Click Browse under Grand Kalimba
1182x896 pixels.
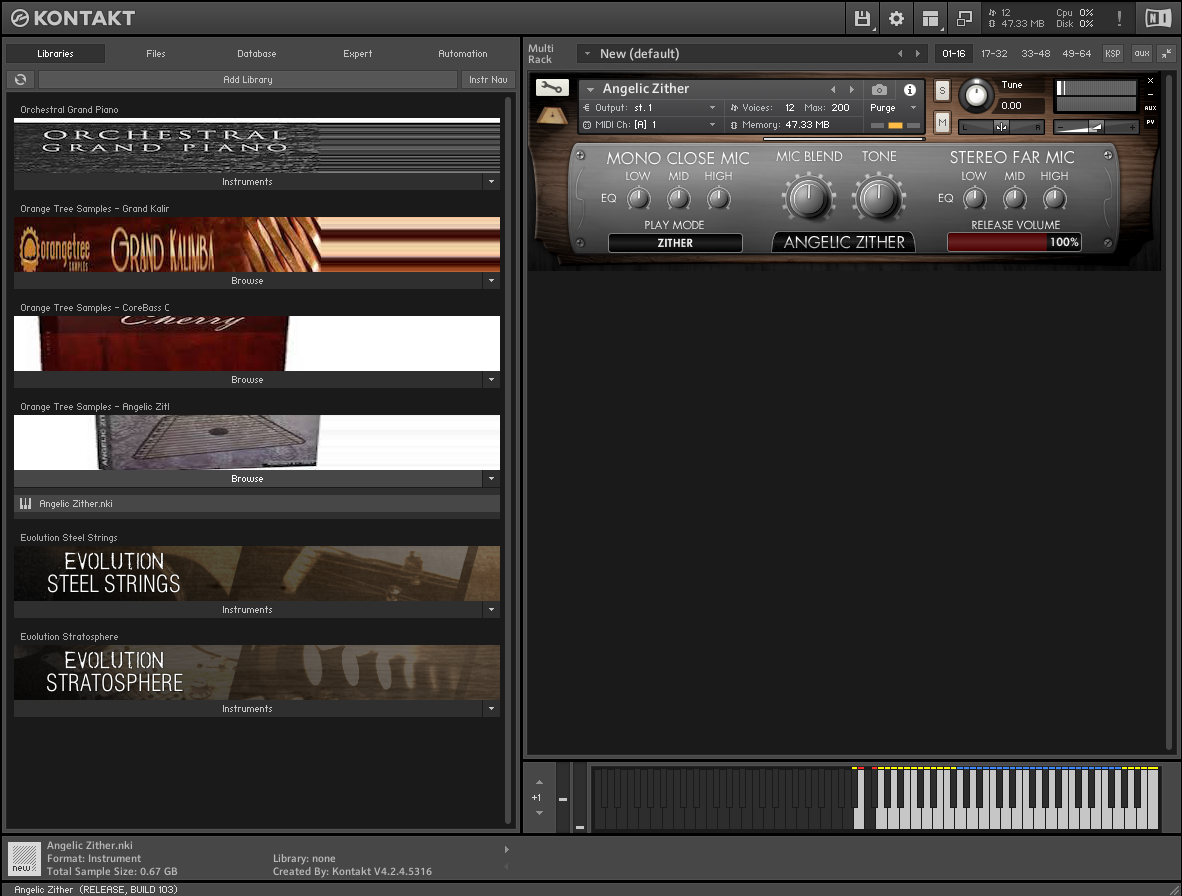click(247, 280)
